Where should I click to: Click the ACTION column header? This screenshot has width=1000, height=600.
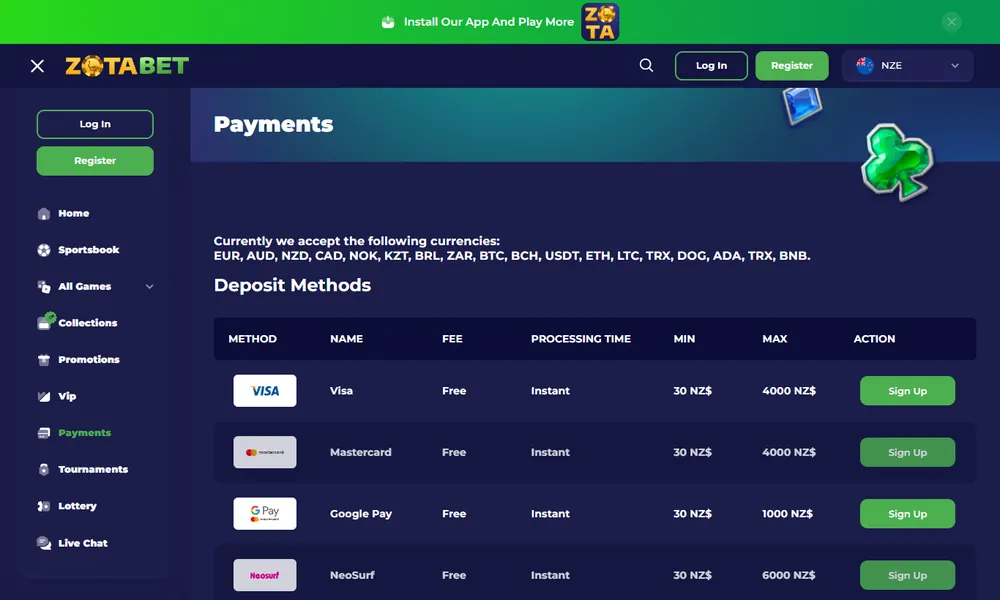click(874, 339)
